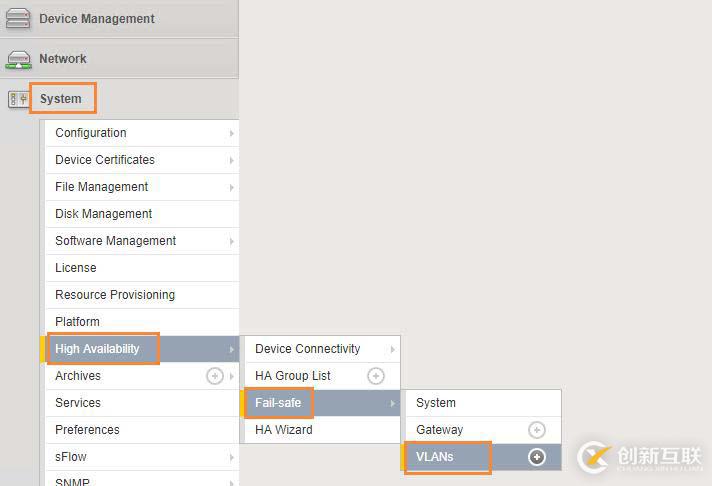
Task: Select the Fail-safe menu entry
Action: click(278, 403)
